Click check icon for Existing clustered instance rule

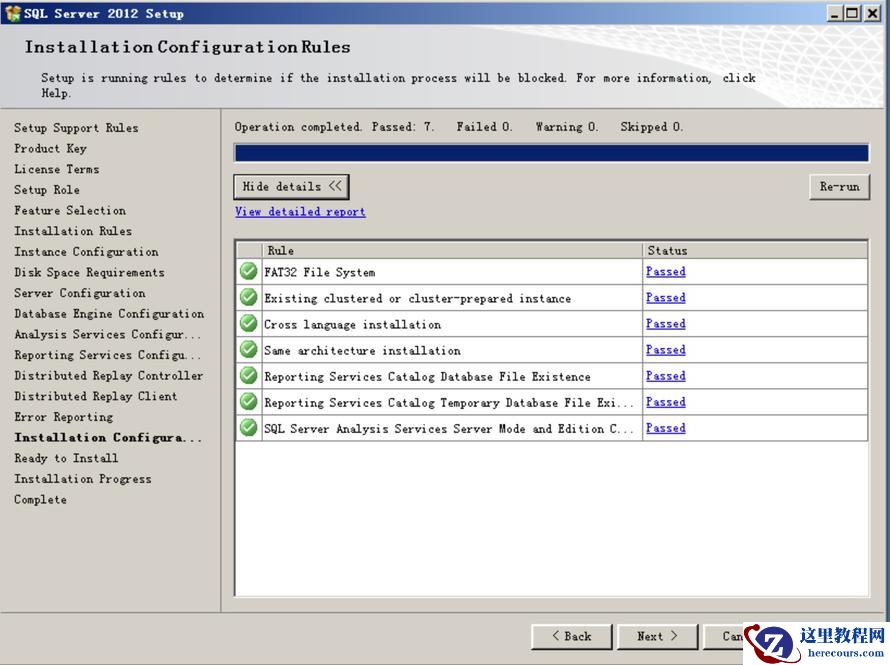(x=248, y=298)
